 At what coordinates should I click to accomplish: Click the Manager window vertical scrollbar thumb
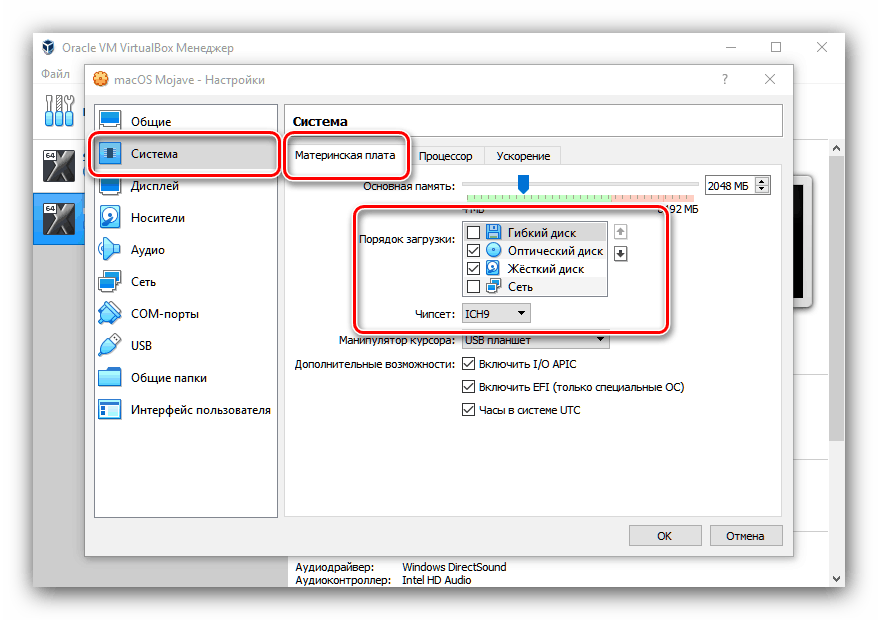click(836, 298)
